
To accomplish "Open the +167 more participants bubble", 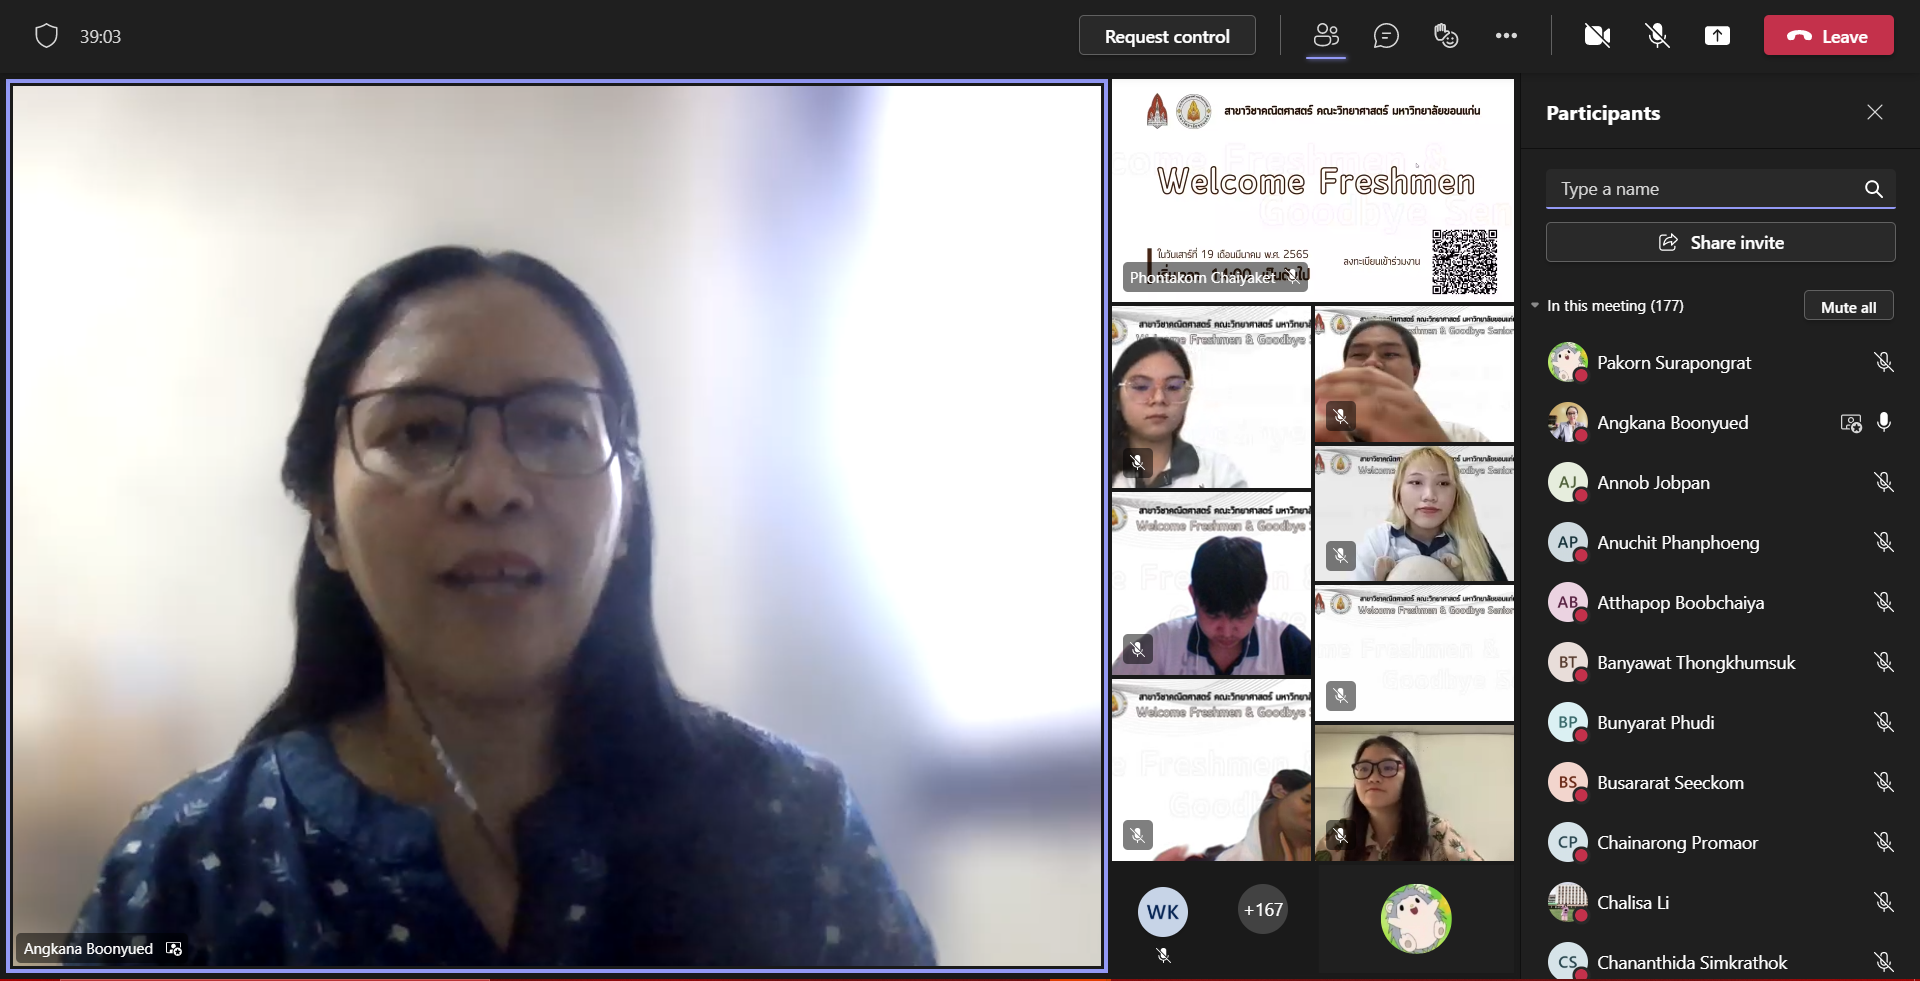I will 1263,909.
